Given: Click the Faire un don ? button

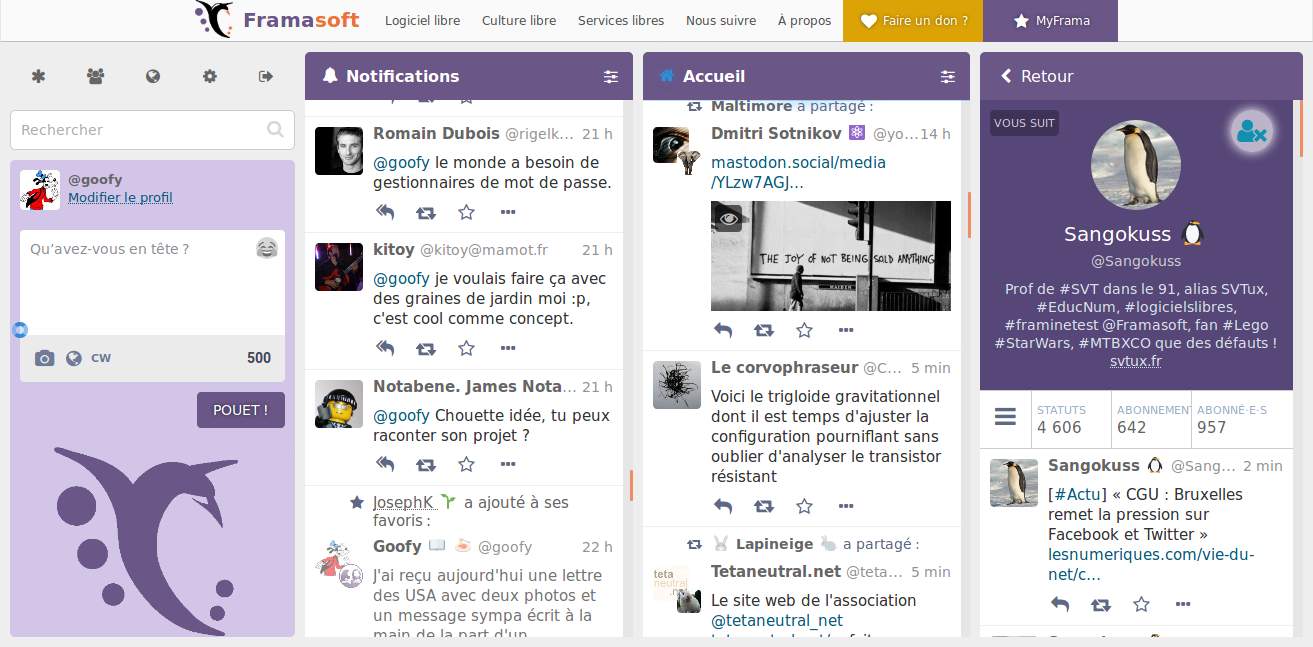Looking at the screenshot, I should pos(913,20).
